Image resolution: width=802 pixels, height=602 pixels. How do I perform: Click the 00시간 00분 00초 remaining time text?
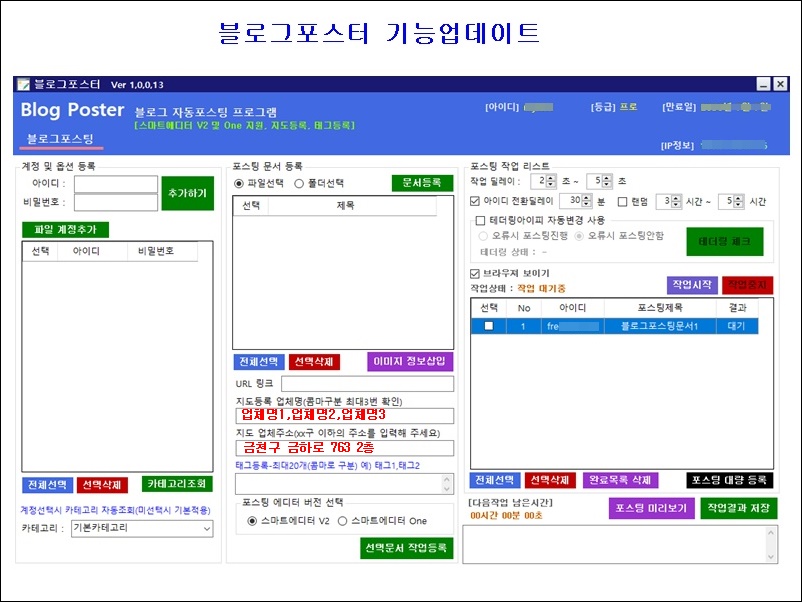pos(506,516)
